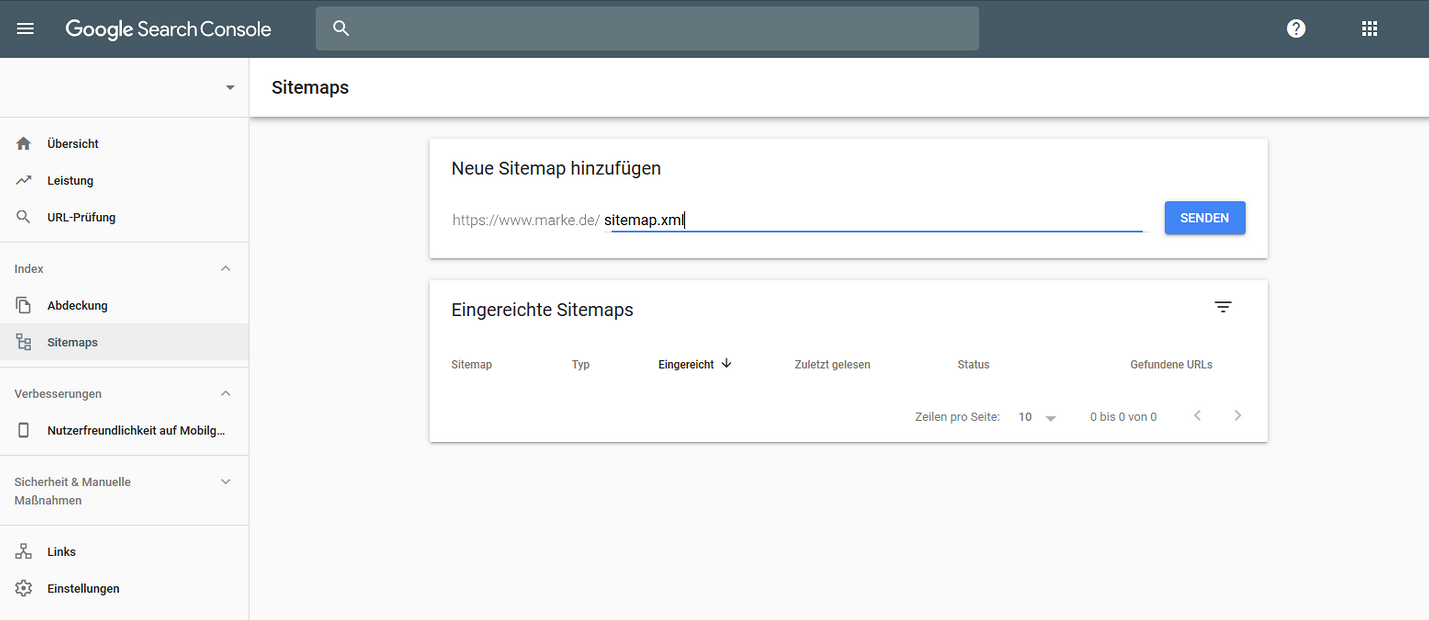Viewport: 1429px width, 620px height.
Task: Click the sitemap URL input field
Action: [x=872, y=220]
